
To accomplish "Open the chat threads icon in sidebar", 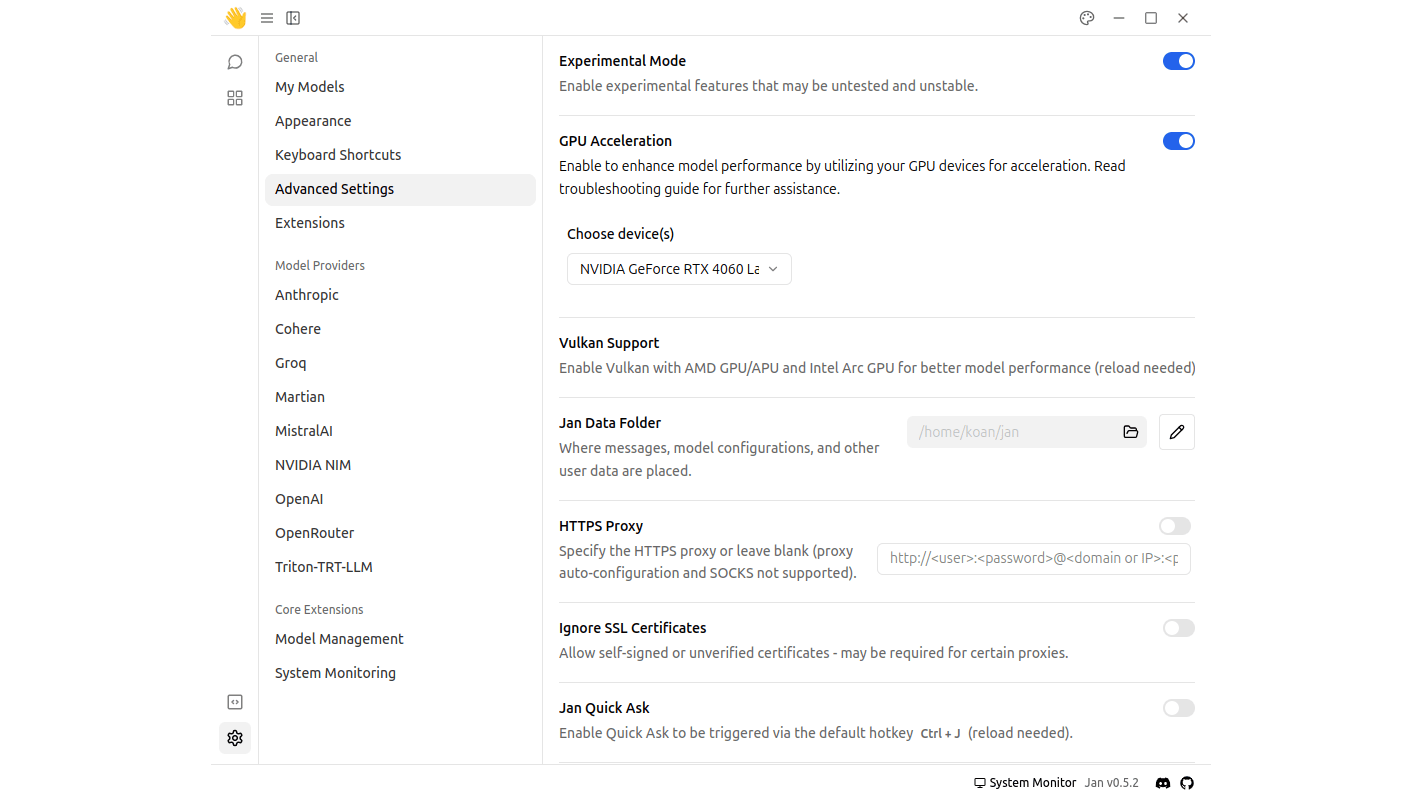I will [x=235, y=62].
